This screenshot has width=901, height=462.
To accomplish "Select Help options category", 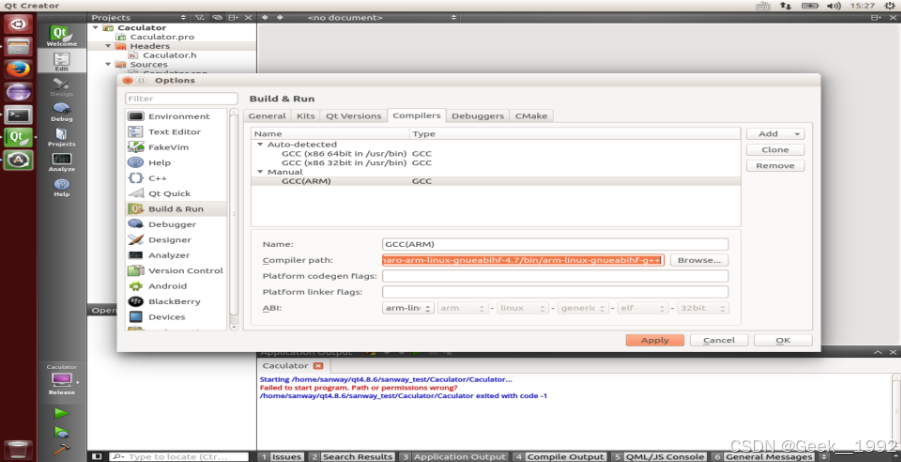I will click(x=177, y=163).
